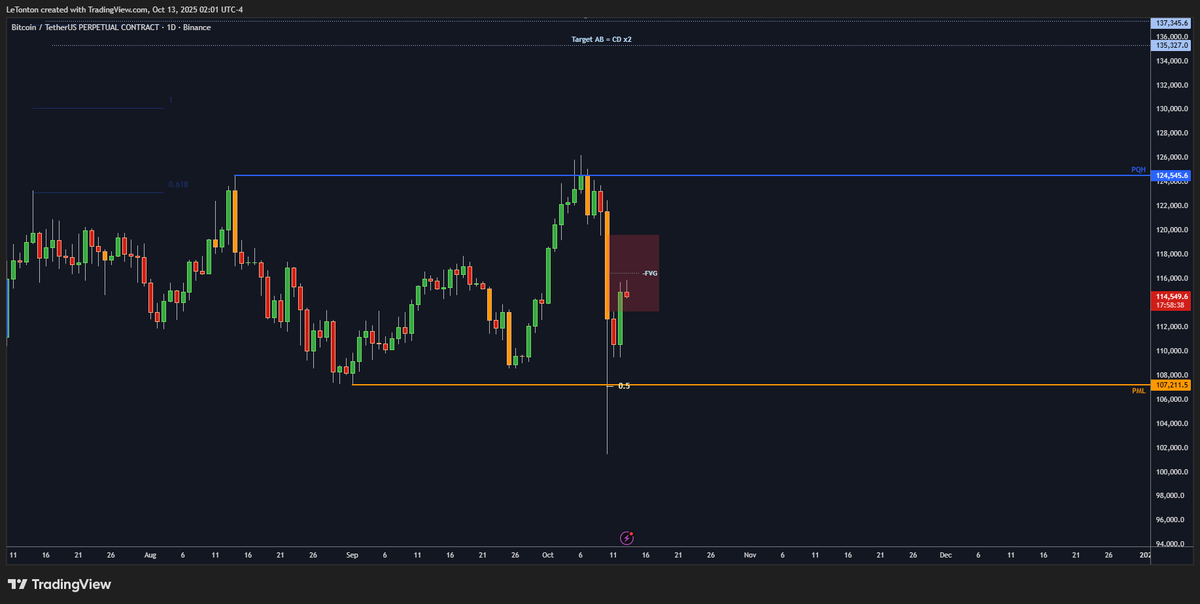The width and height of the screenshot is (1200, 604).
Task: Click the chart title Bitcoin / TetherUS PERPETUAL CONTRACT
Action: 85,27
